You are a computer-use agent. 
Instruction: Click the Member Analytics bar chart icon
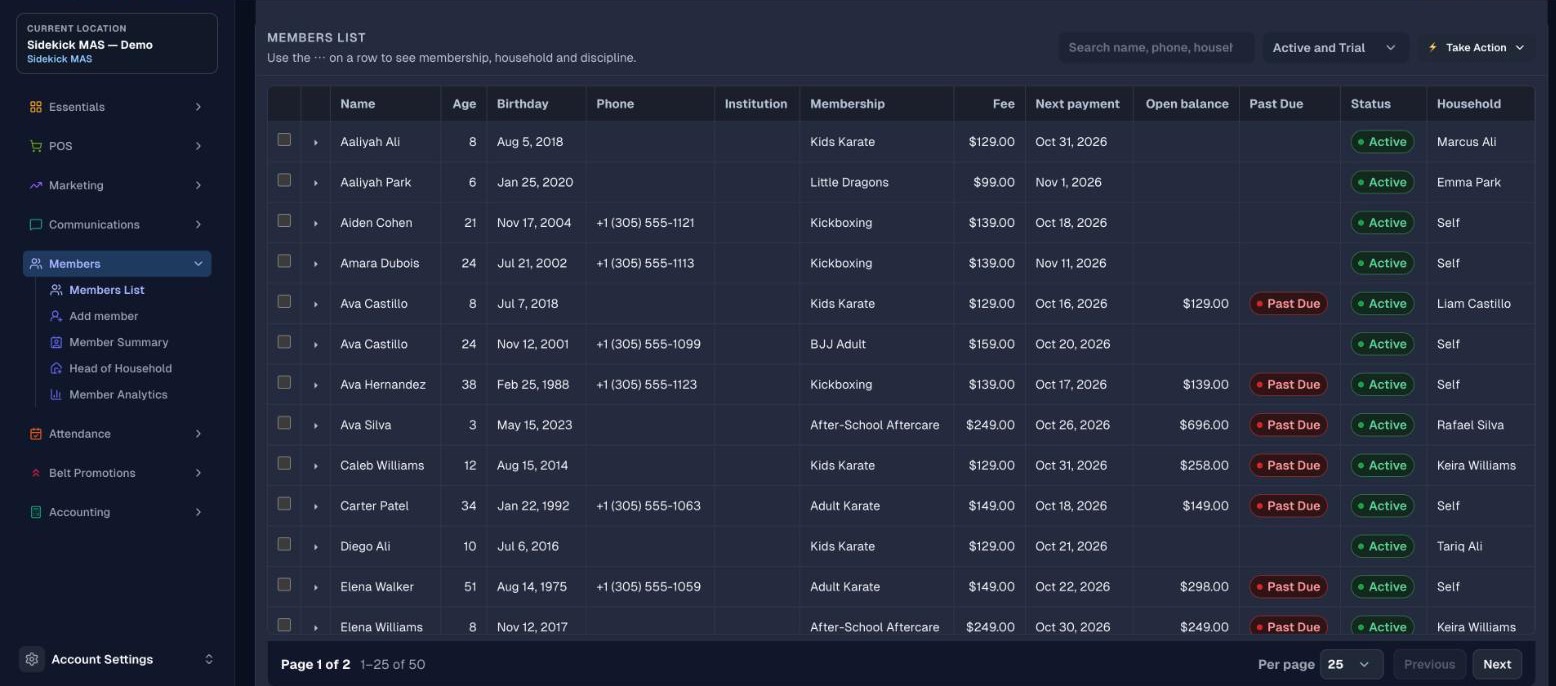point(56,394)
